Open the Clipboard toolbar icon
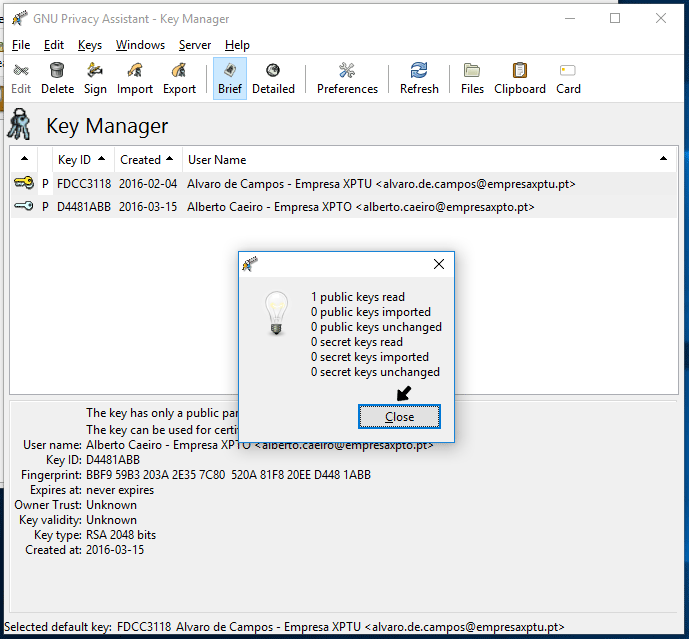689x639 pixels. coord(519,79)
